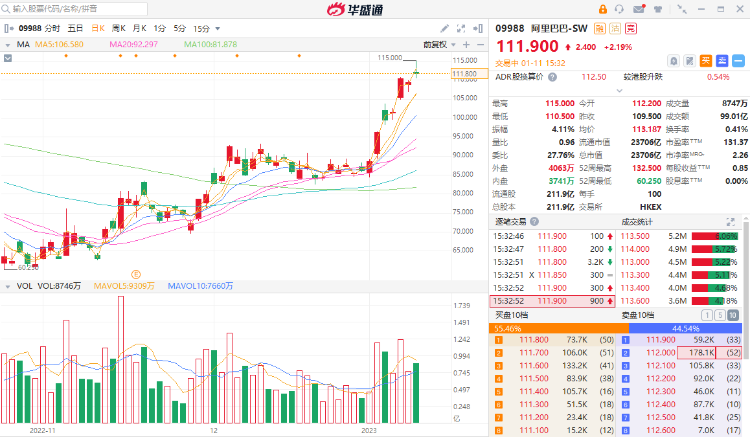This screenshot has height=437, width=750.
Task: Collapse the MA indicator arrow
Action: click(x=8, y=45)
